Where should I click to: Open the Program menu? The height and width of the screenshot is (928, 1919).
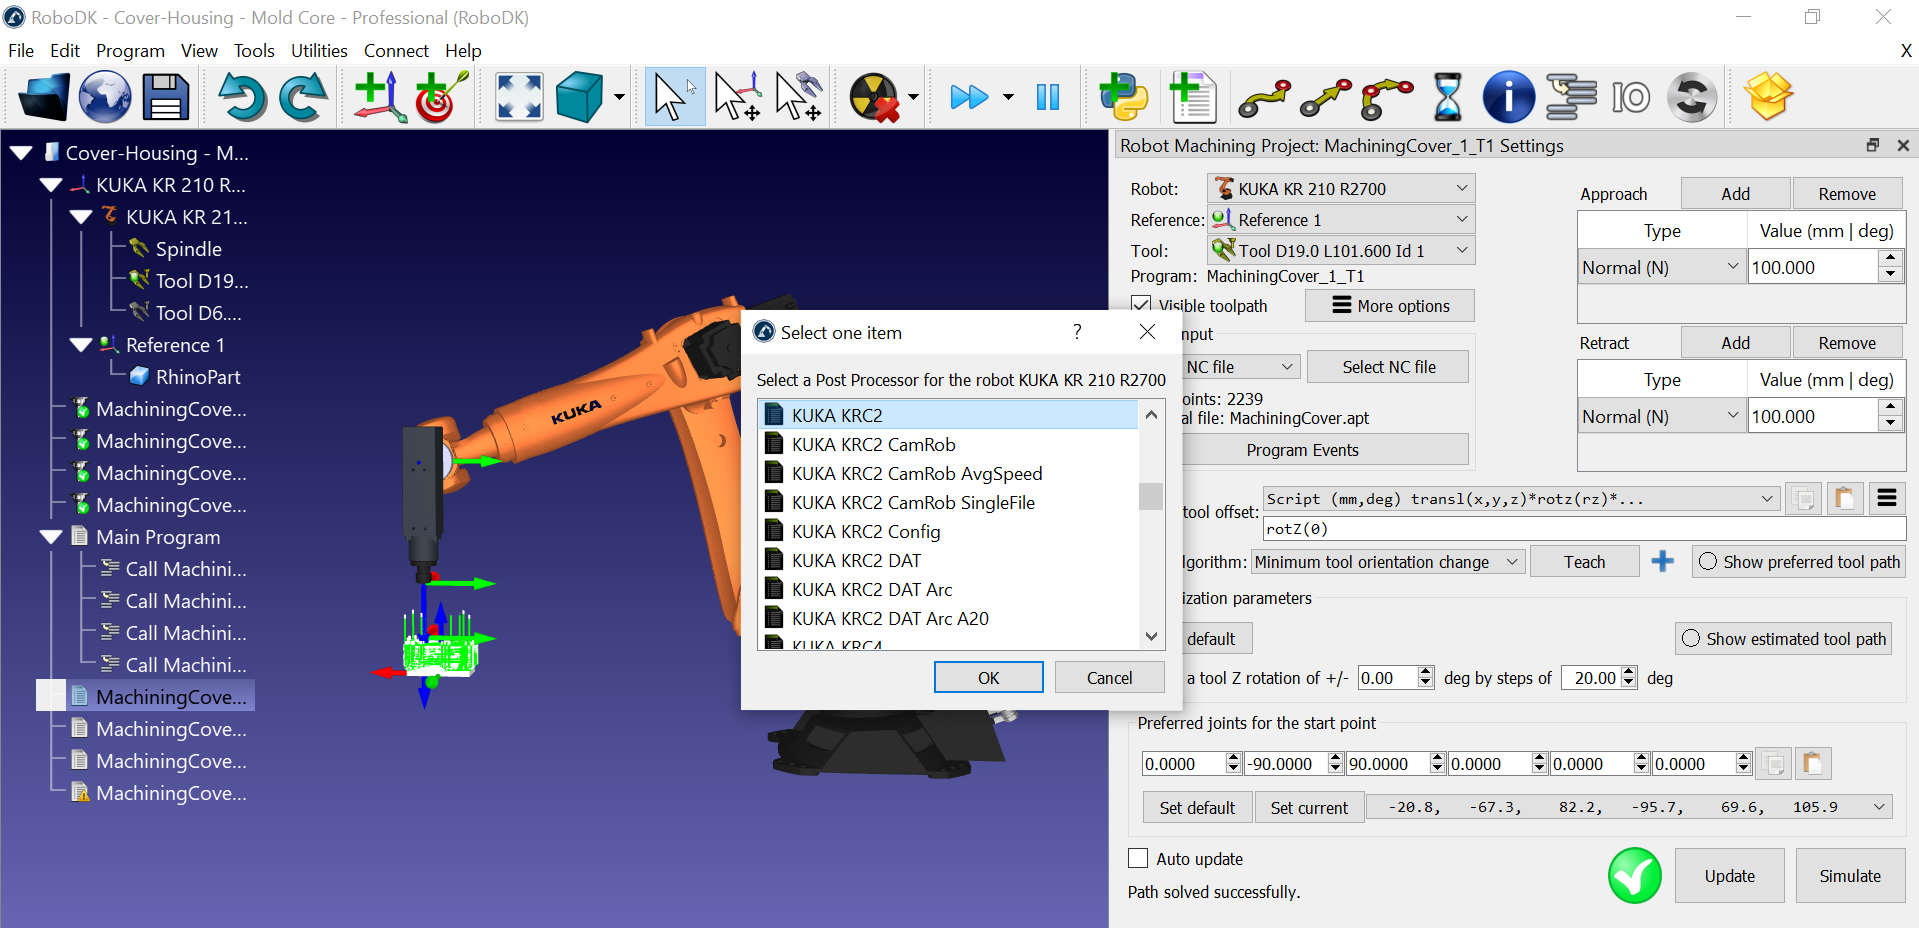pyautogui.click(x=130, y=50)
